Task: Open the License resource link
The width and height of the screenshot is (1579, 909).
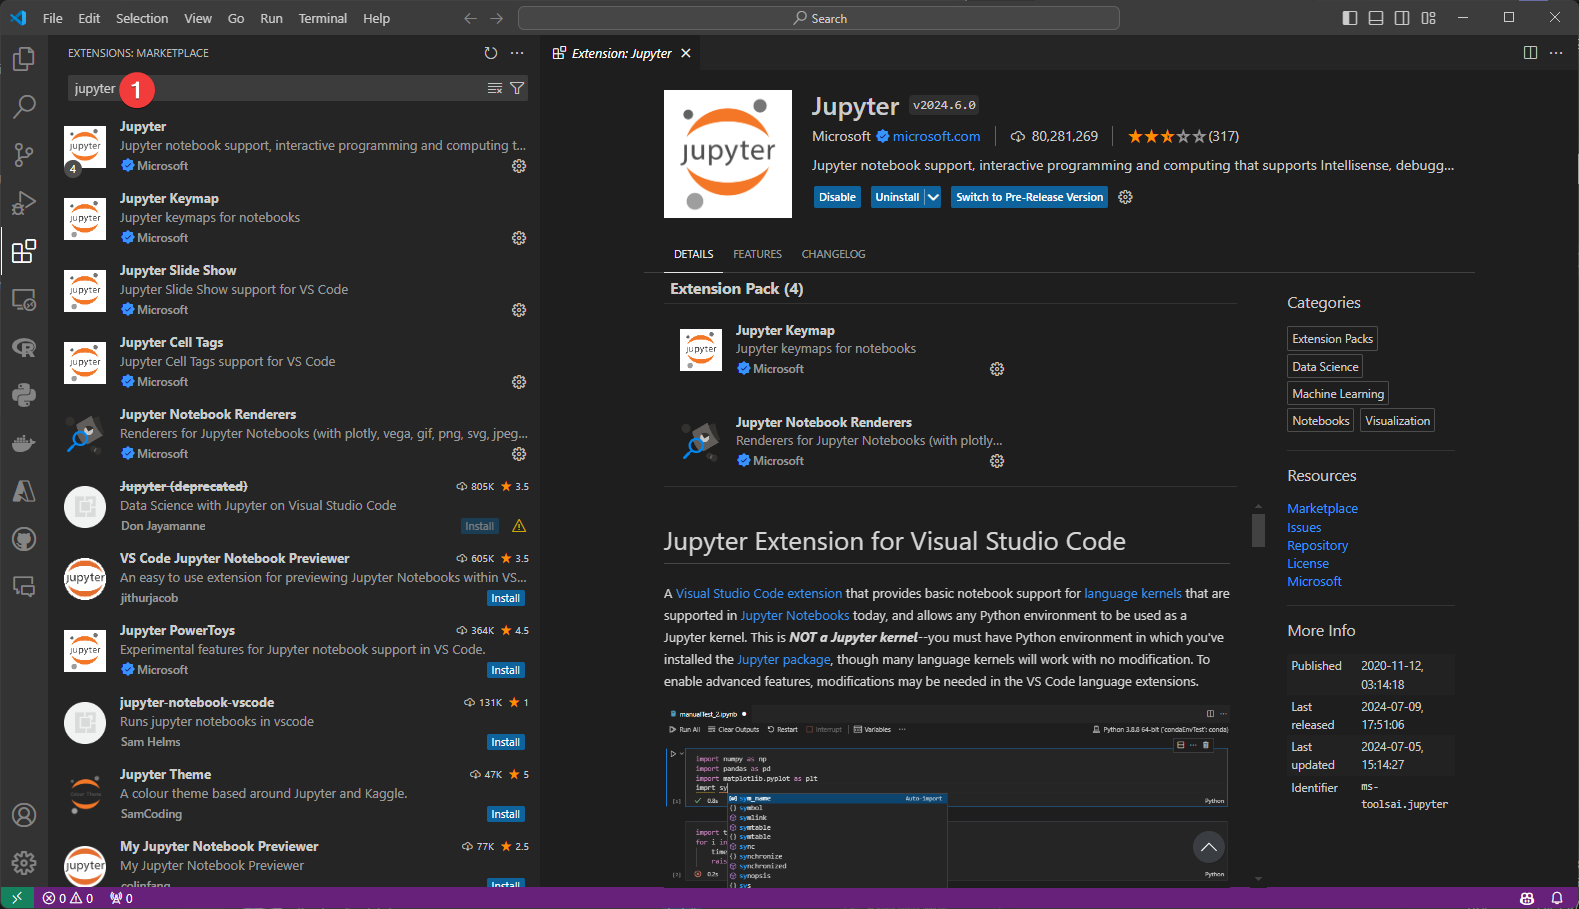Action: 1308,563
